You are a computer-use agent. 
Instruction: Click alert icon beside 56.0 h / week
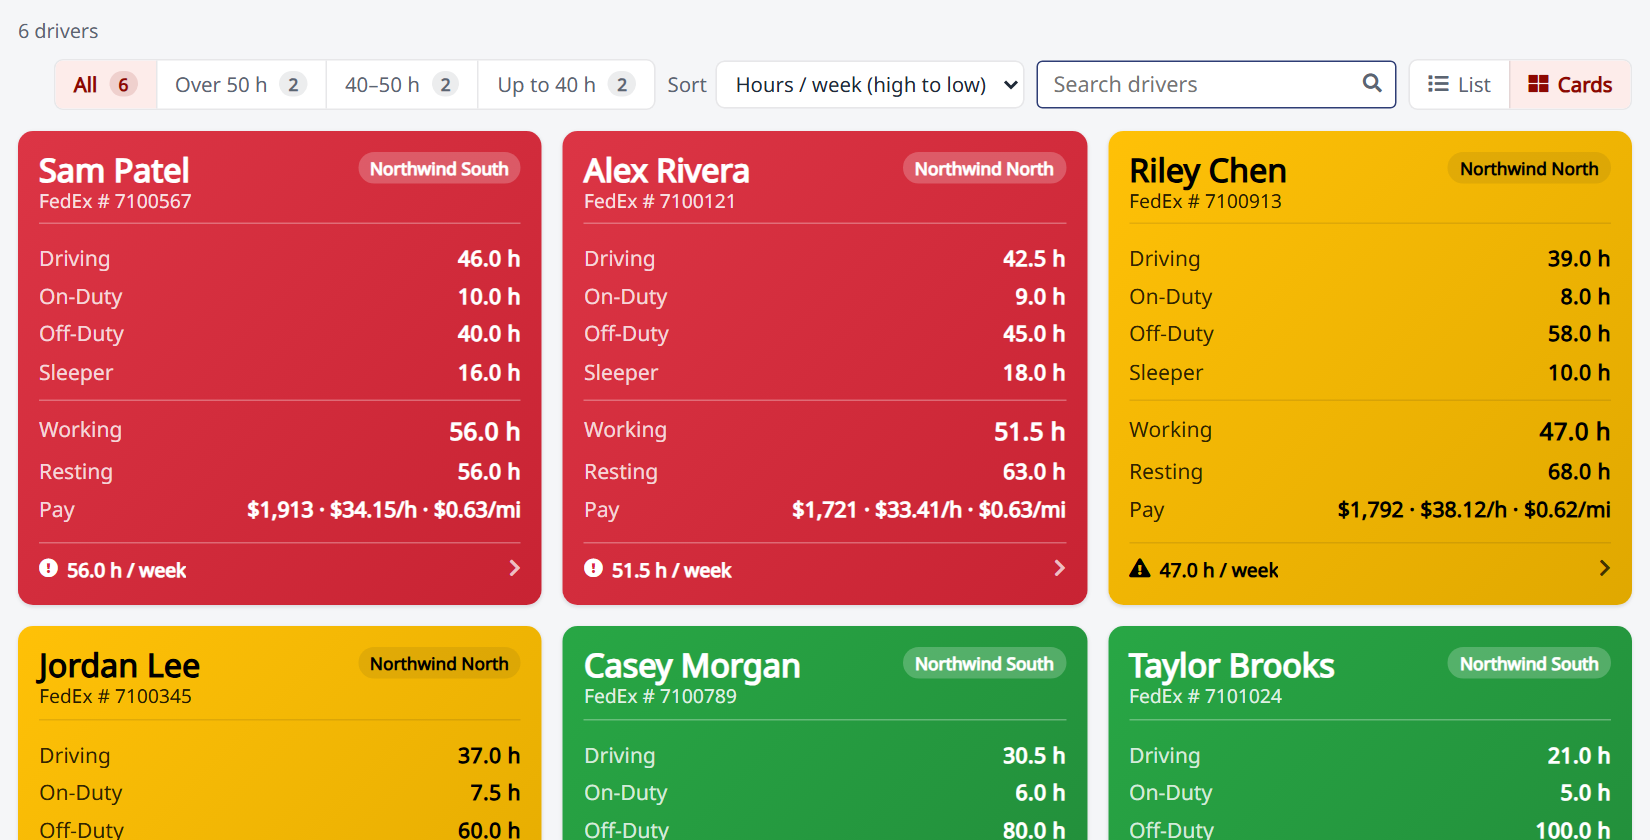(x=48, y=568)
